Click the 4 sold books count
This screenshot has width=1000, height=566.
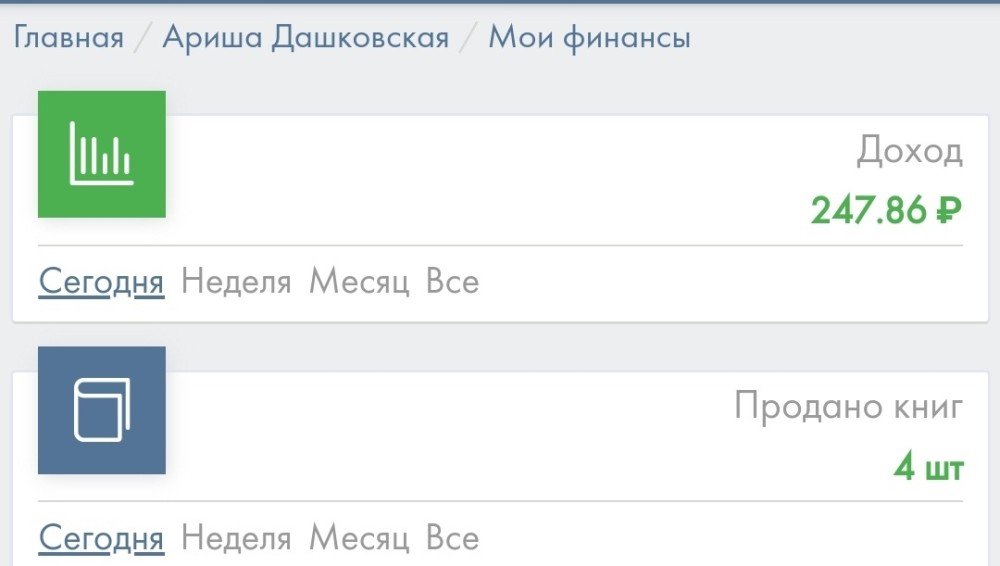[x=904, y=467]
